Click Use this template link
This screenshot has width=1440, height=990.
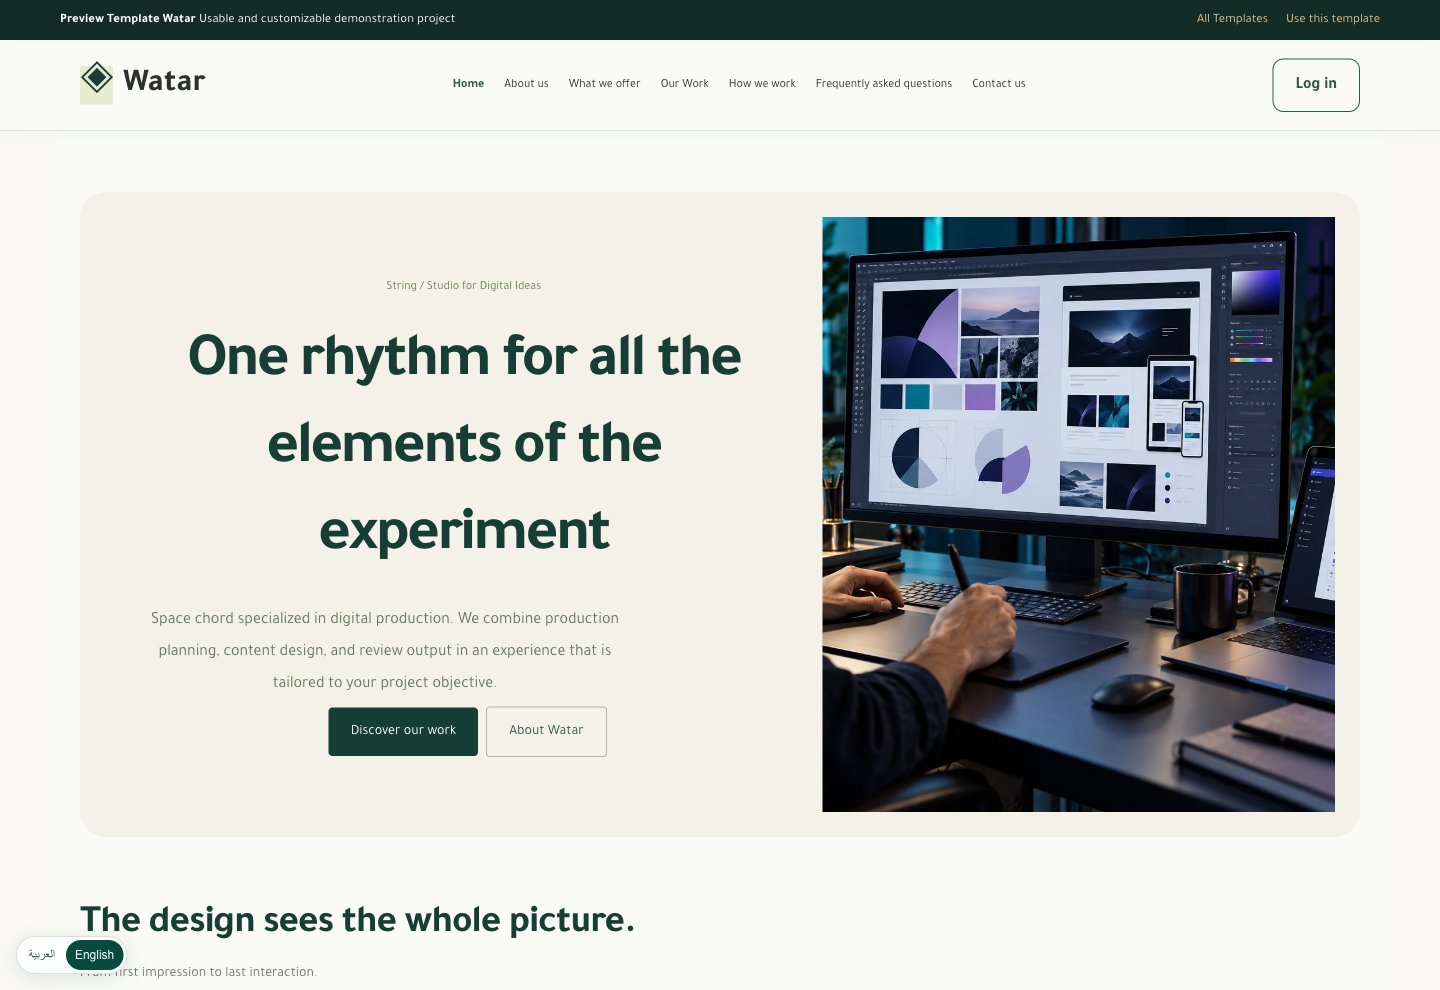(x=1332, y=19)
